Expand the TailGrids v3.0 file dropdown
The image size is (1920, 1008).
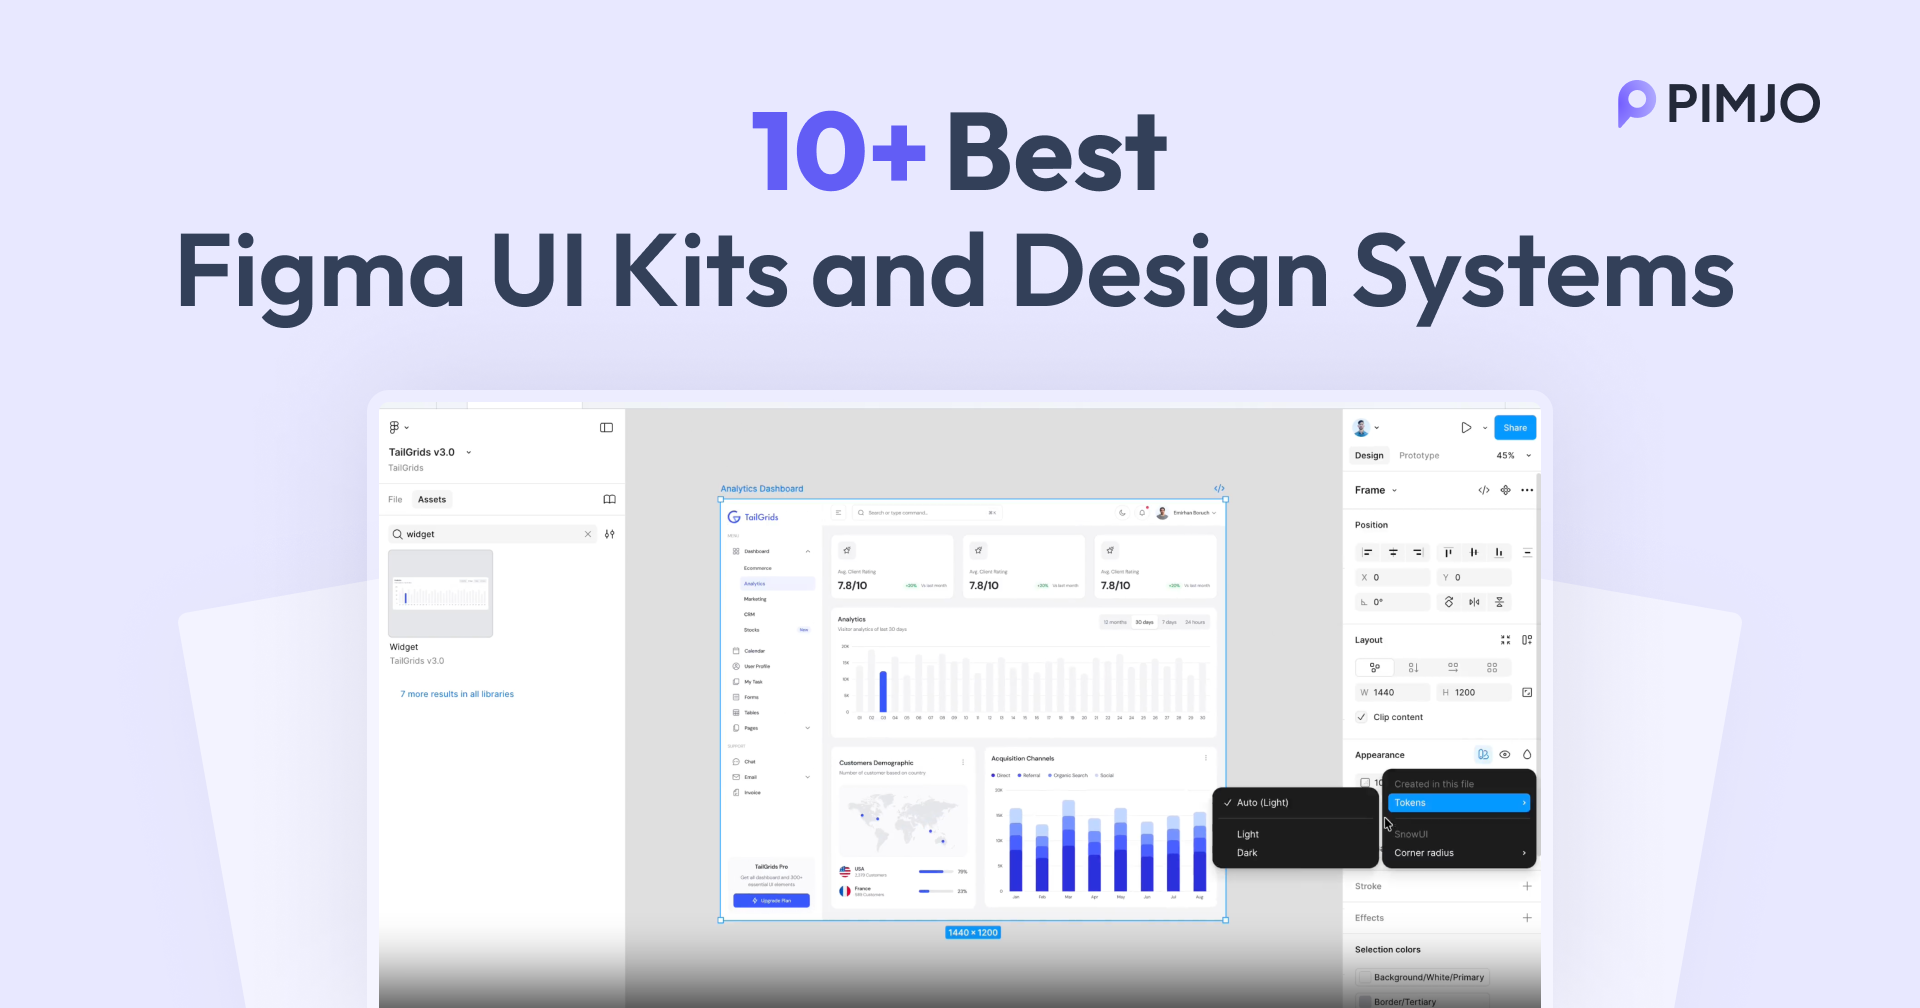468,452
